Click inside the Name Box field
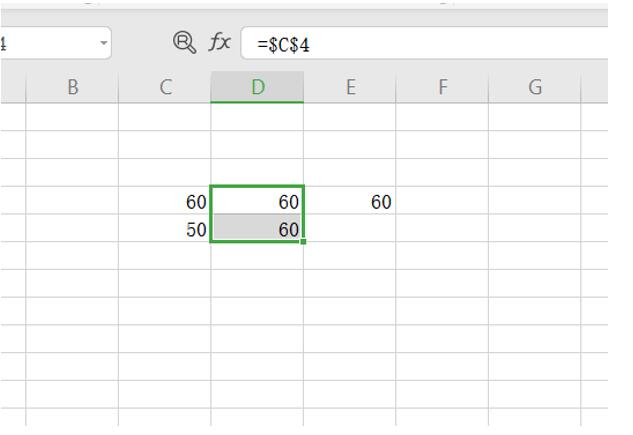The image size is (633, 435). point(45,44)
